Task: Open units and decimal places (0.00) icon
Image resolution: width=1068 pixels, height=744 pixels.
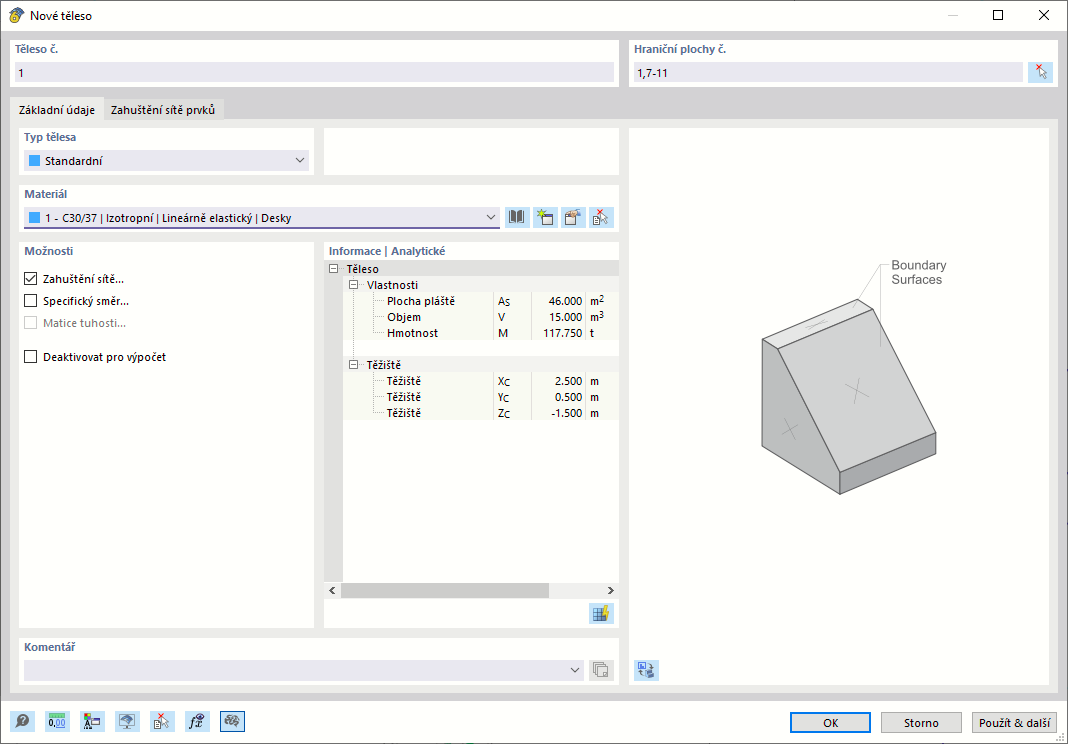Action: pos(57,722)
